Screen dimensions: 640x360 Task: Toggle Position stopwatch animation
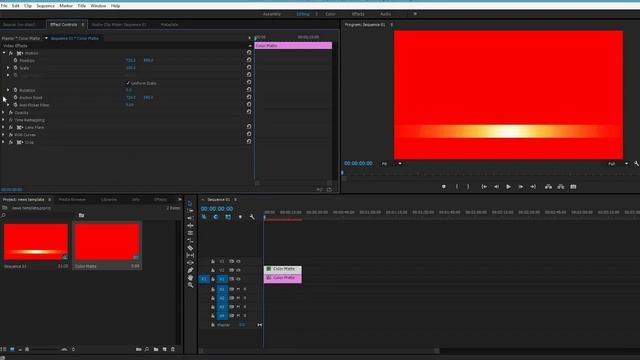point(16,60)
